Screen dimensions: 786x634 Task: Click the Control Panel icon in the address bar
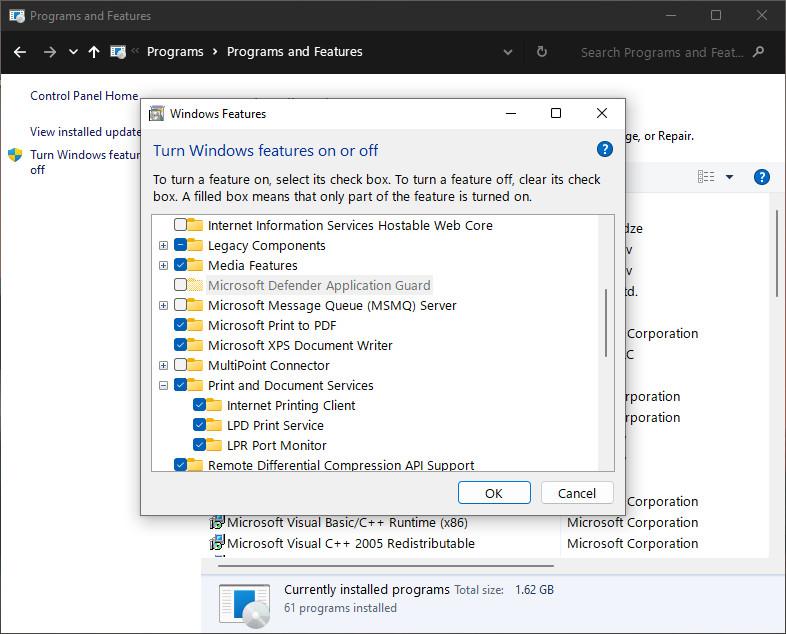118,52
